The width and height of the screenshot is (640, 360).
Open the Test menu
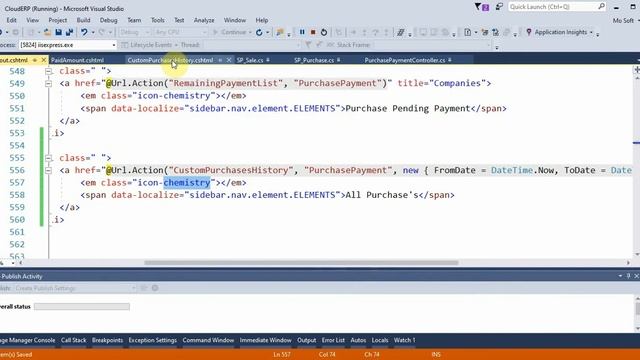click(x=179, y=20)
